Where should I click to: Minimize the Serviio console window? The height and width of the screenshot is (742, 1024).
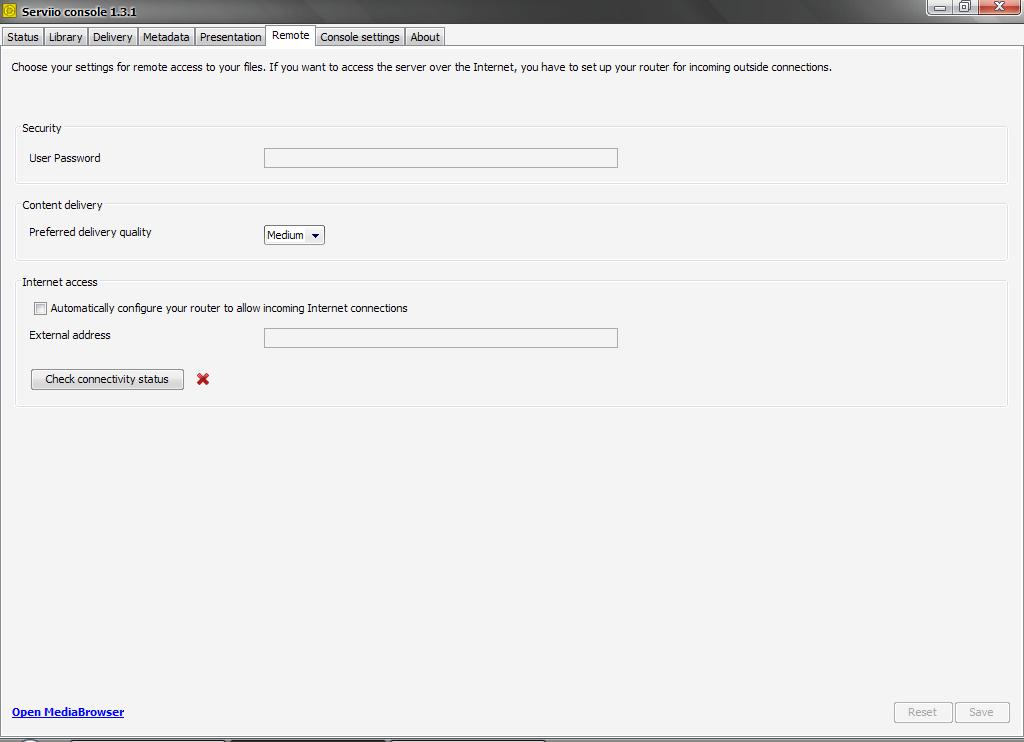(940, 7)
